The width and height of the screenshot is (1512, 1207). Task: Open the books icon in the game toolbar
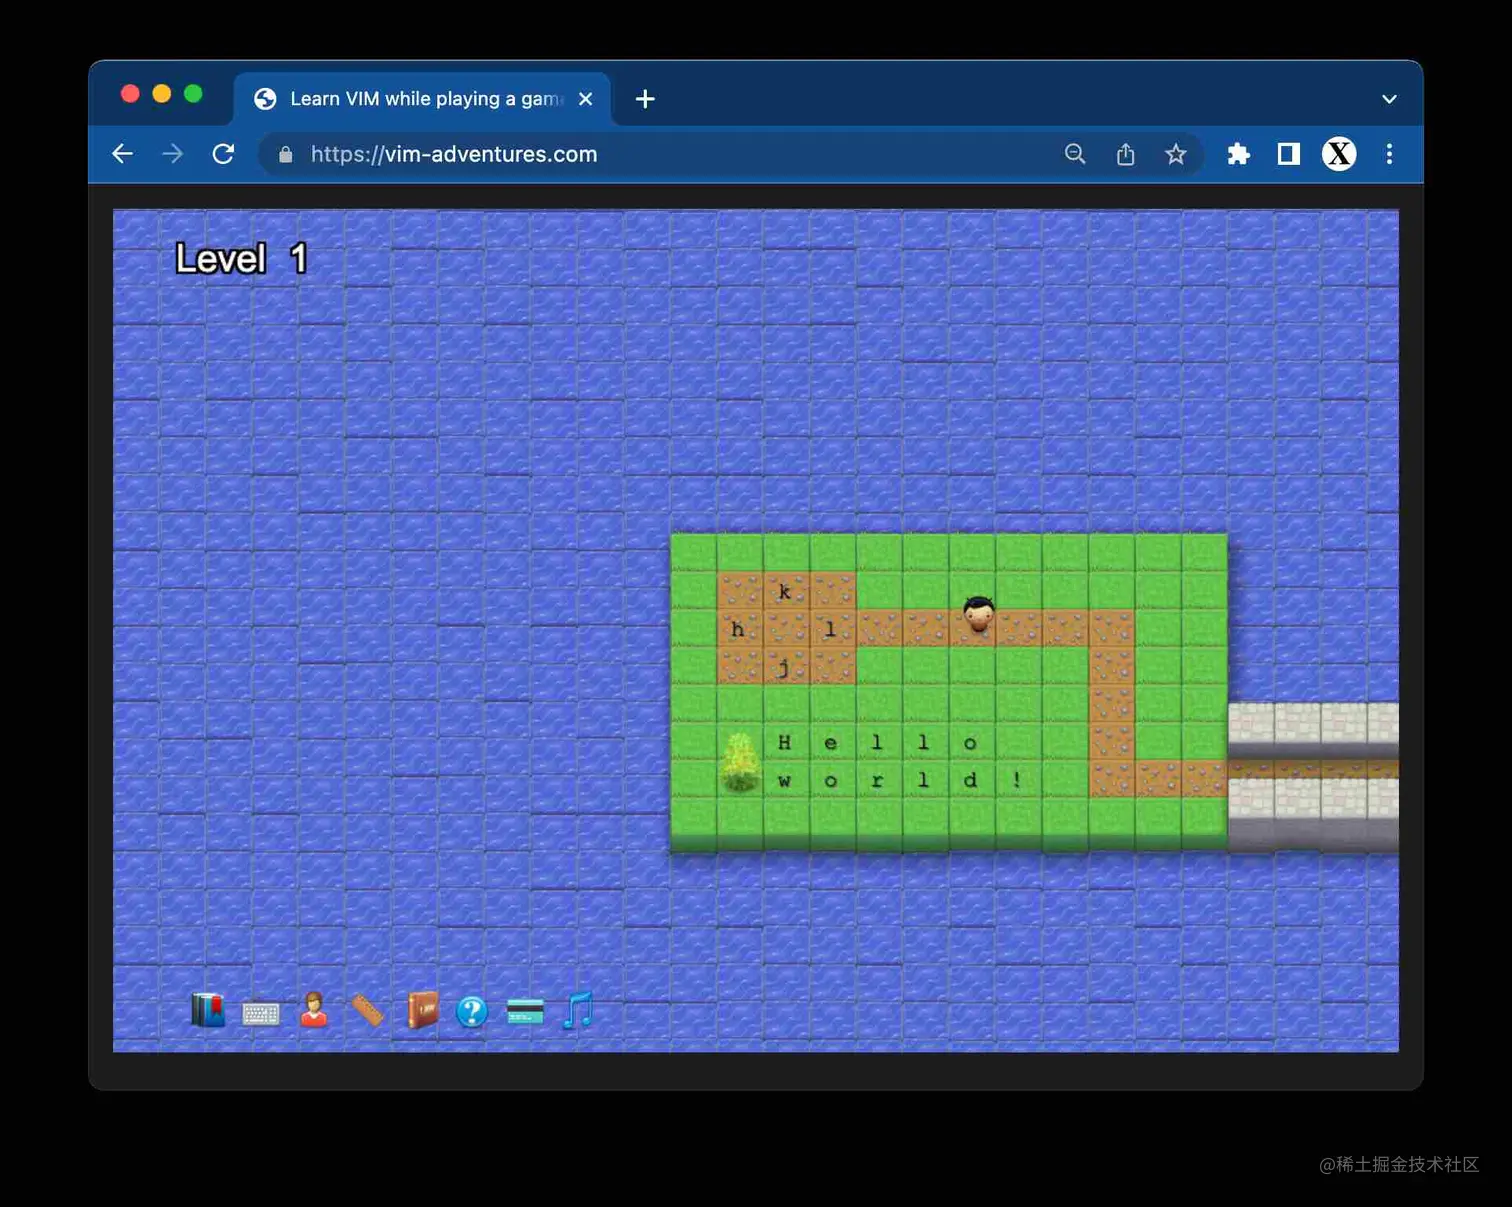206,1011
